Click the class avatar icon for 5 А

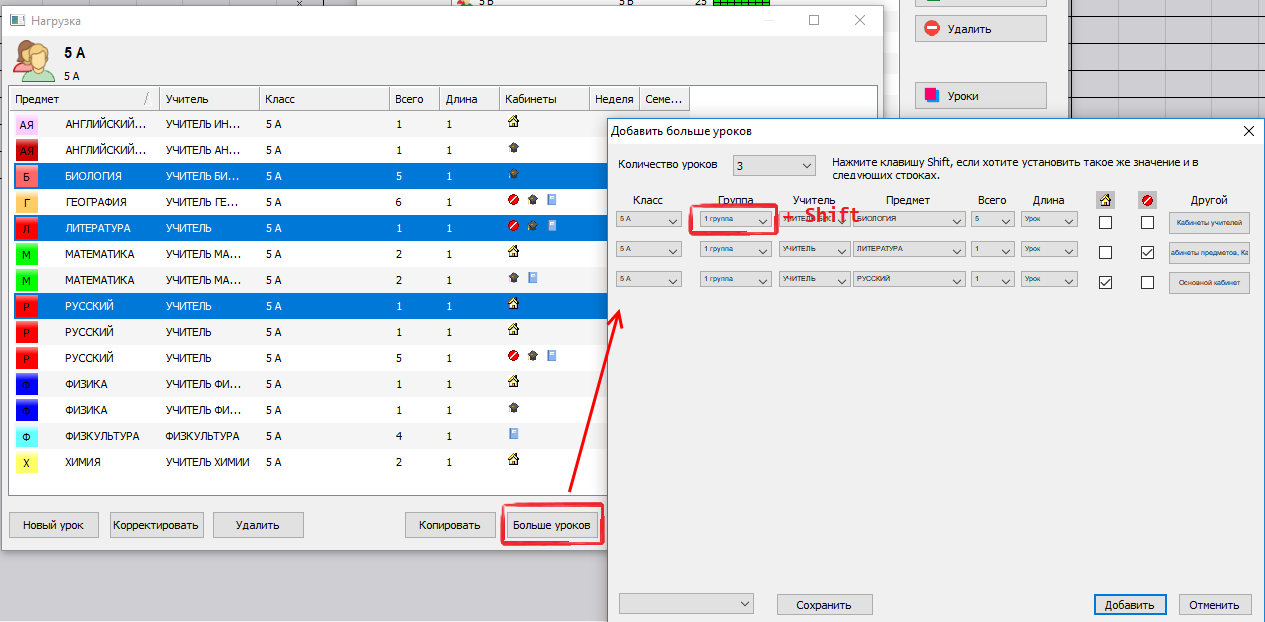[33, 61]
